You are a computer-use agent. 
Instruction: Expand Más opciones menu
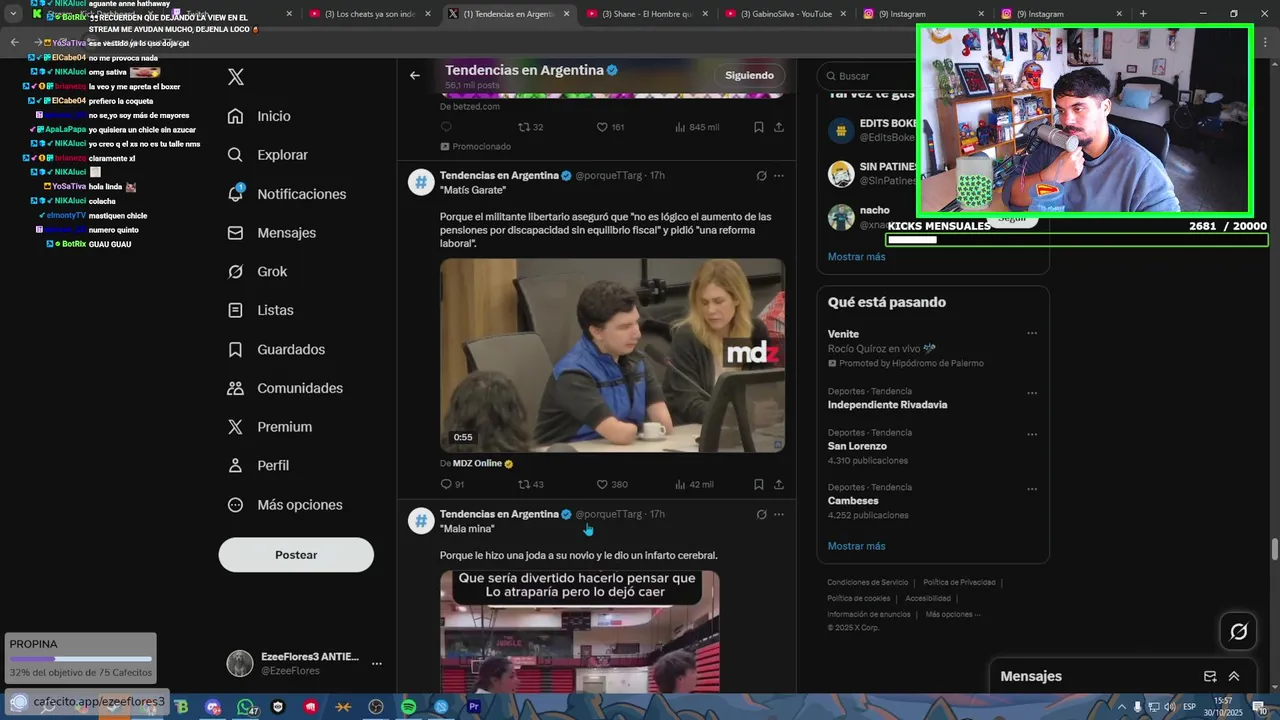pyautogui.click(x=285, y=505)
